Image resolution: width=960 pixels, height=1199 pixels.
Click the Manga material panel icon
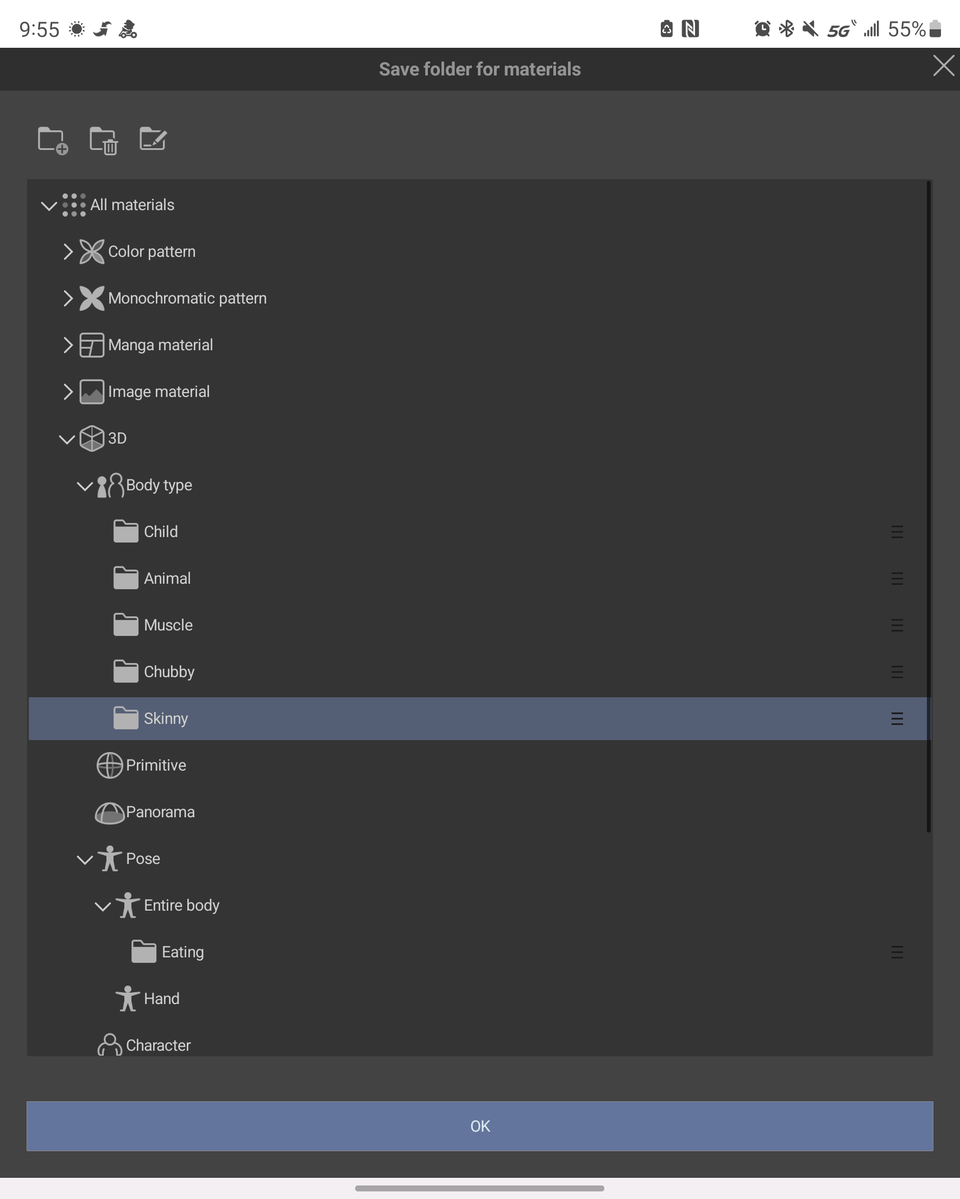pos(92,345)
